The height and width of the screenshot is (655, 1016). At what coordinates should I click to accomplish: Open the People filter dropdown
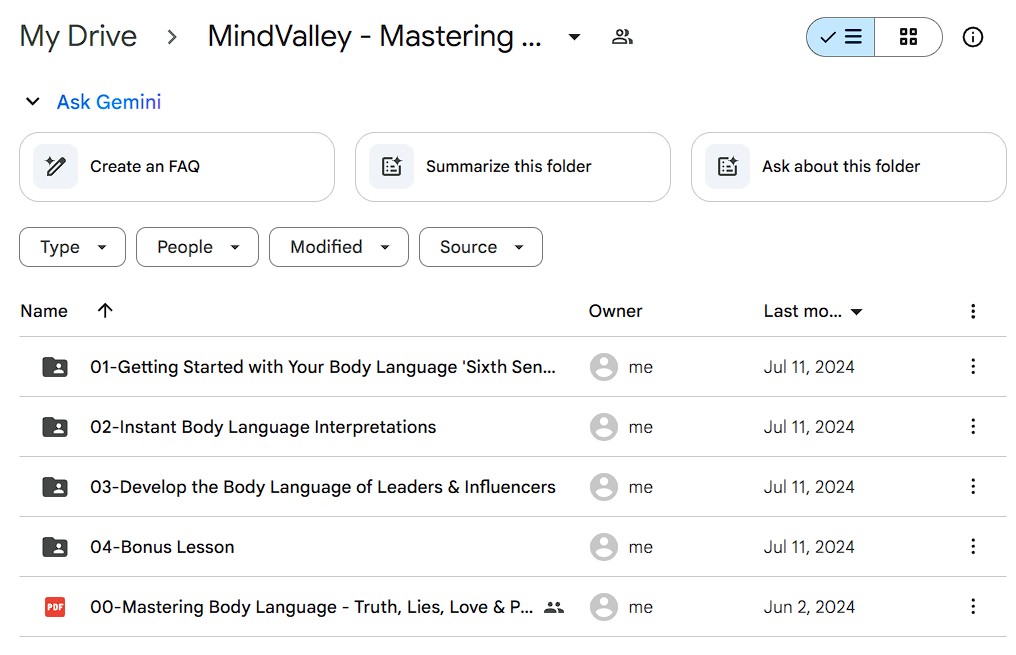(197, 247)
